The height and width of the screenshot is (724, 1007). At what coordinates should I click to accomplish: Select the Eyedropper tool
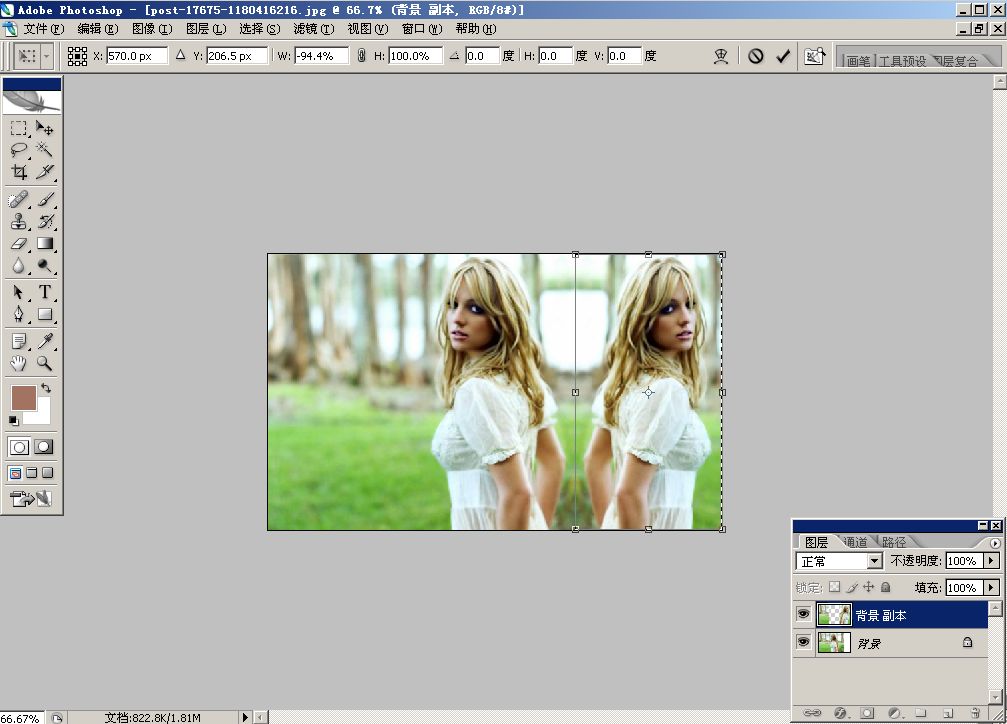tap(45, 342)
